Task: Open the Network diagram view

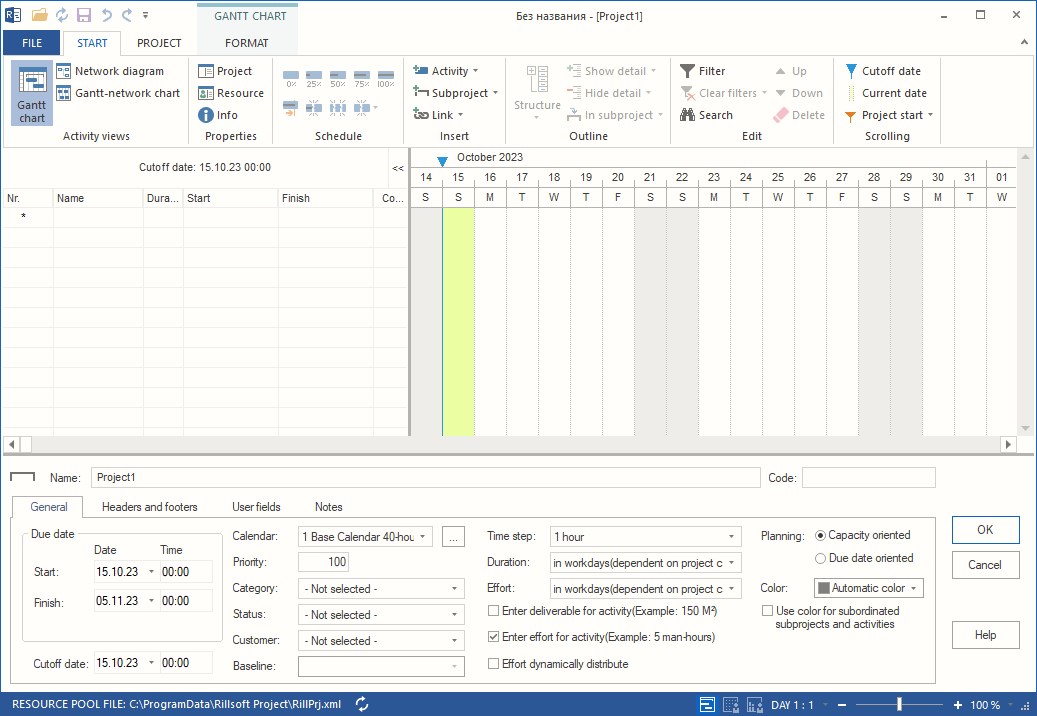Action: click(x=120, y=71)
